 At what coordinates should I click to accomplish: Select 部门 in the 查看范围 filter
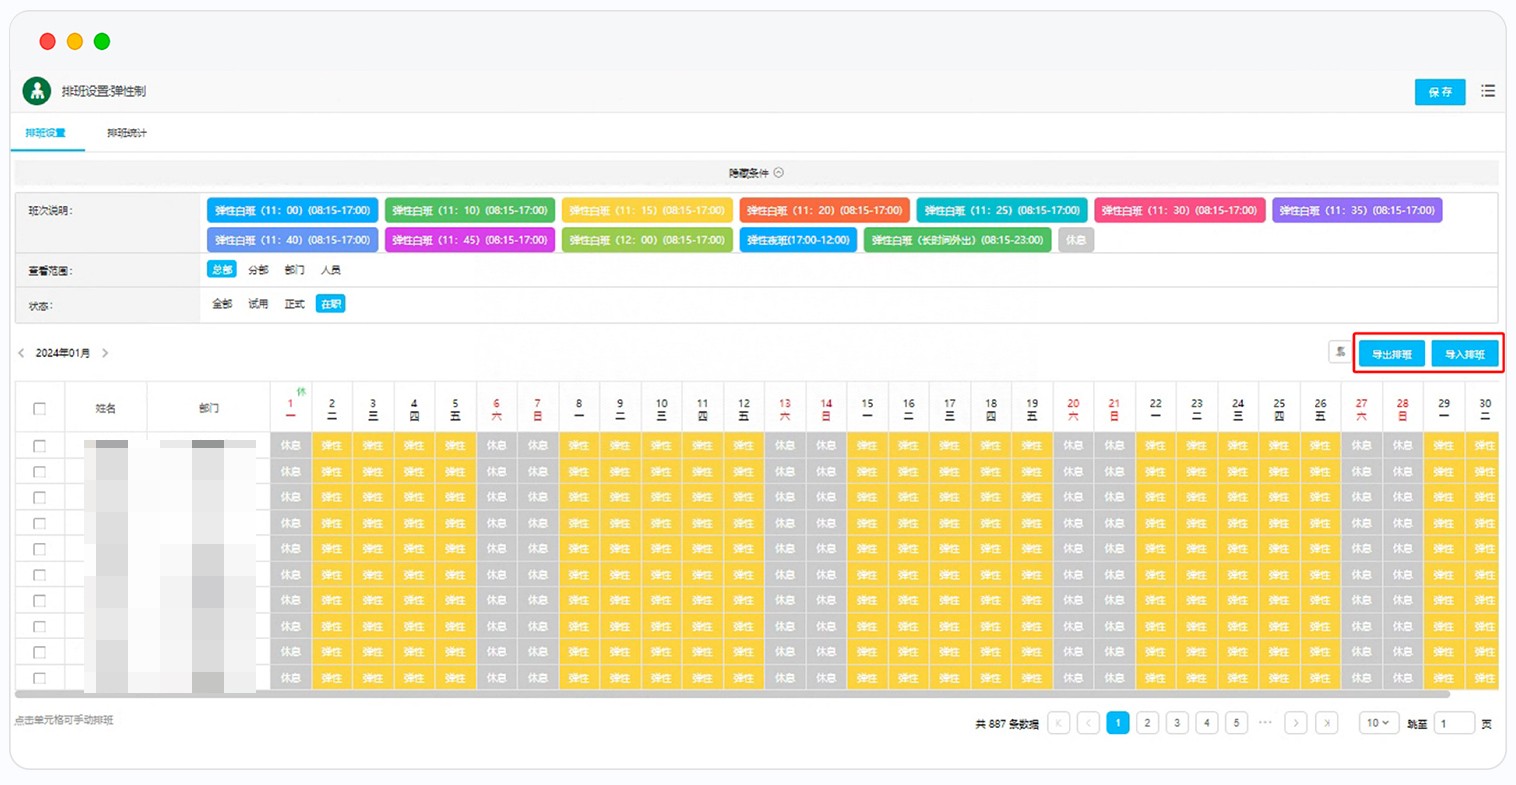(294, 270)
